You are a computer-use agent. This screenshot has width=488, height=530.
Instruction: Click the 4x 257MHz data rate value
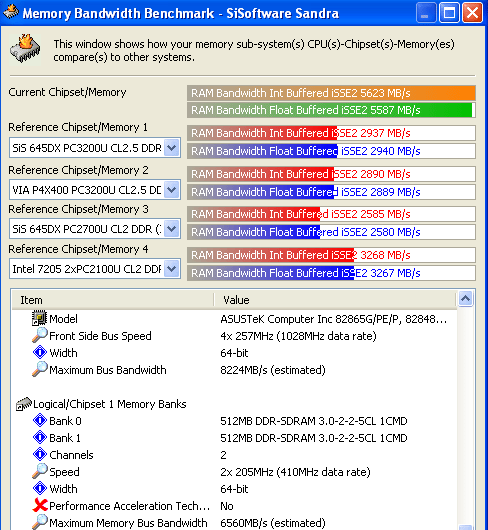click(x=298, y=336)
